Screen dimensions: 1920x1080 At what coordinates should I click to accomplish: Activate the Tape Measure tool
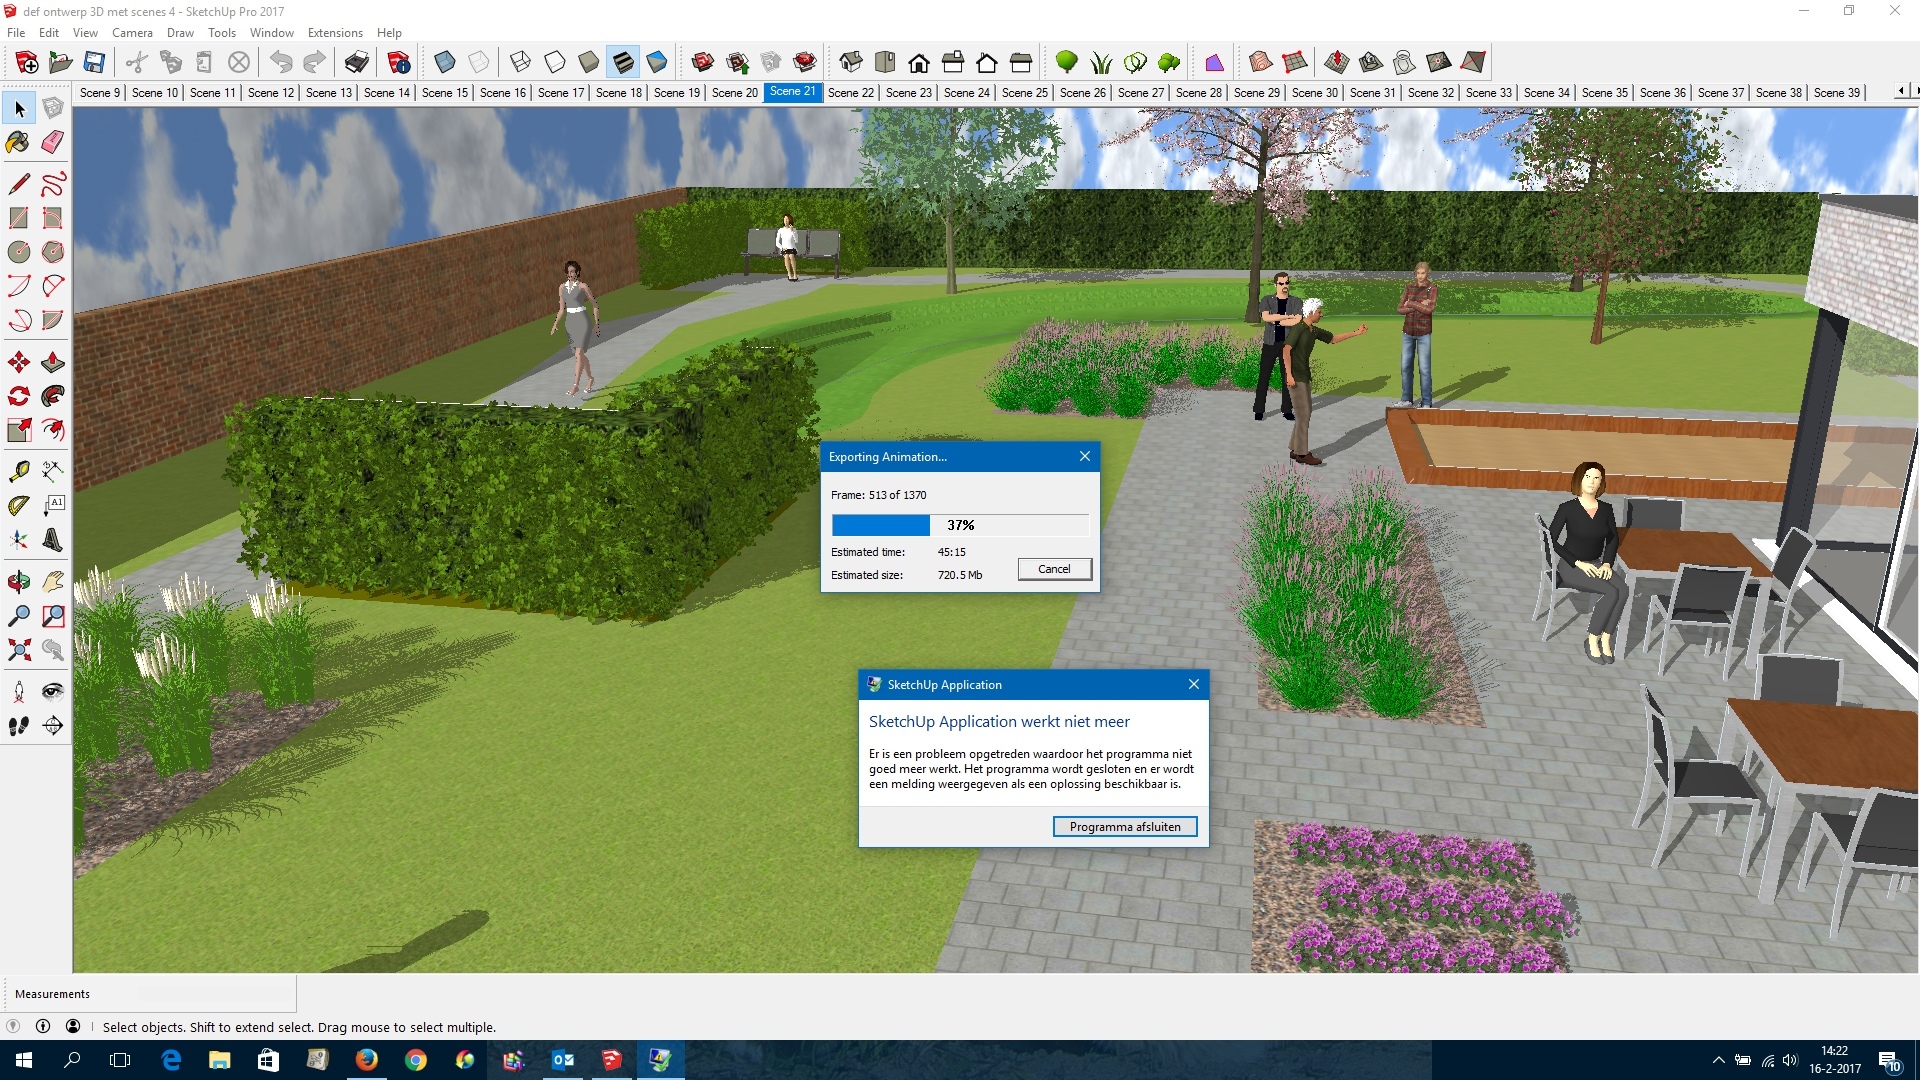(18, 471)
